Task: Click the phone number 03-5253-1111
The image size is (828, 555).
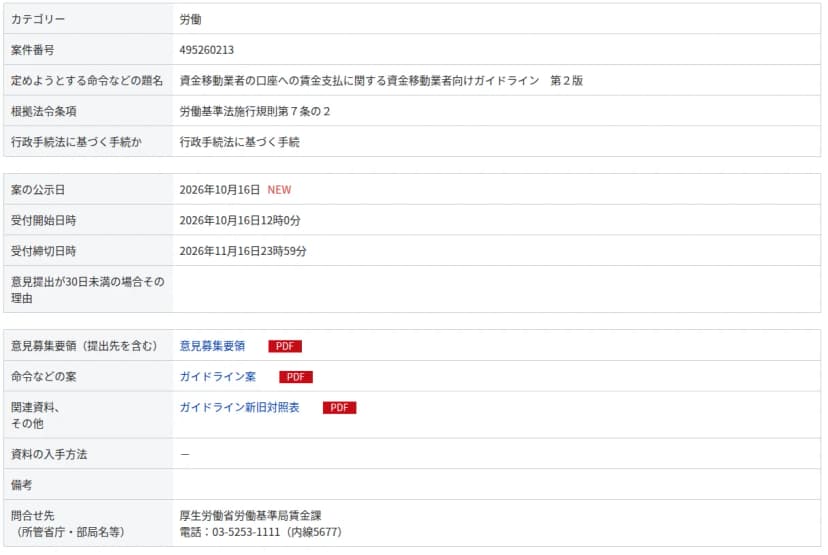Action: click(x=246, y=532)
